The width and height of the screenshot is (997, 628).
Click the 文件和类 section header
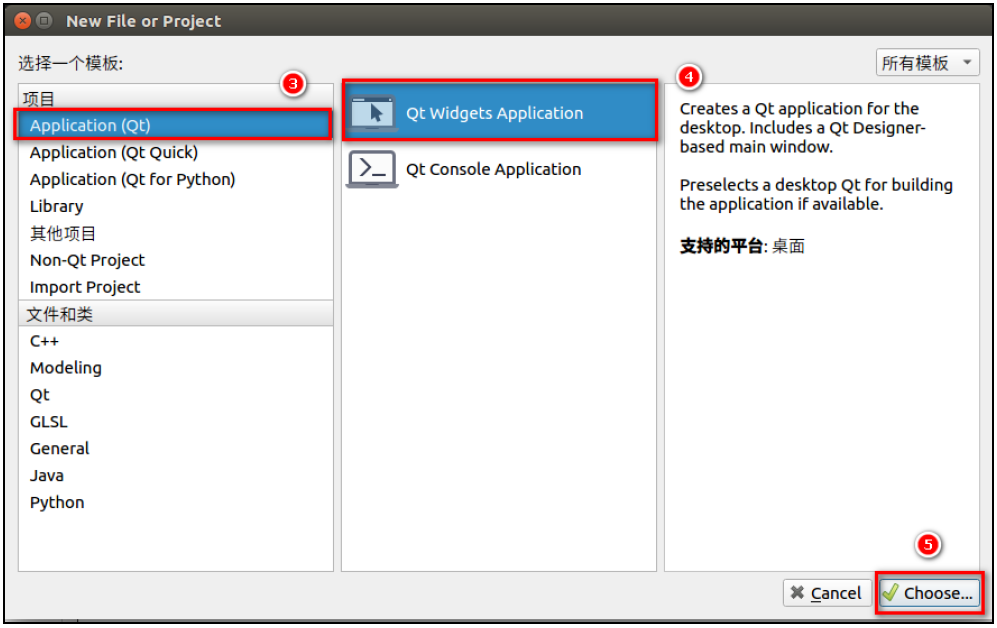pos(176,314)
